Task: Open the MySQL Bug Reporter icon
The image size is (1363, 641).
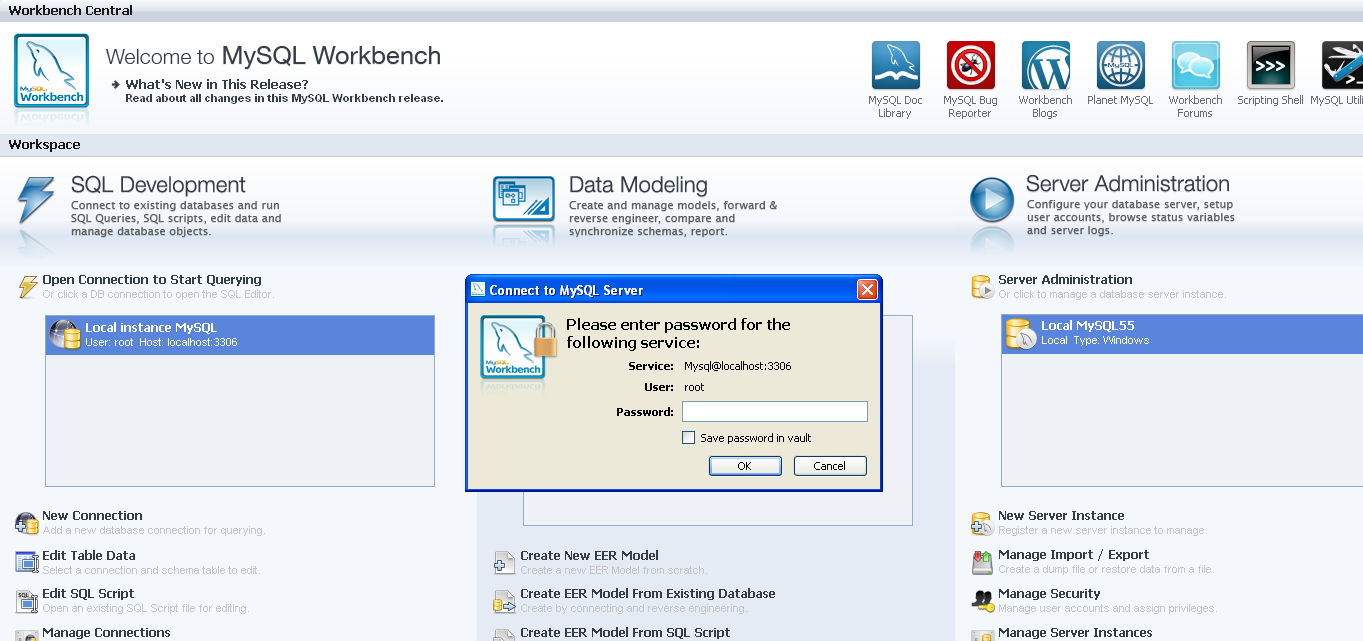Action: click(970, 66)
